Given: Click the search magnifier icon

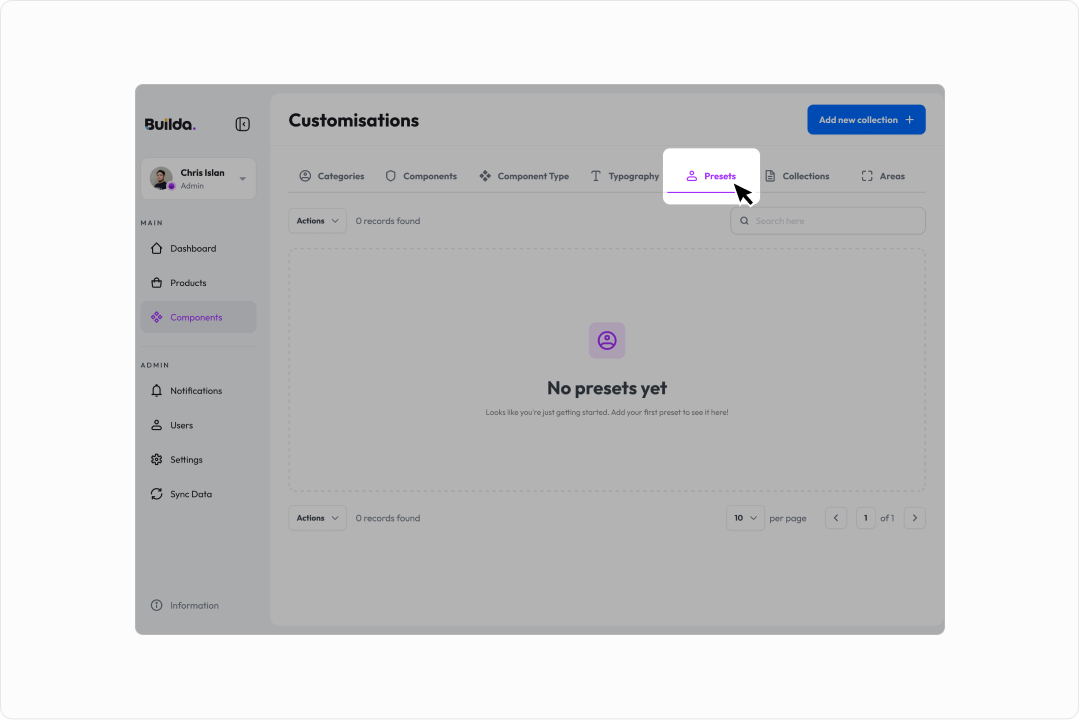Looking at the screenshot, I should pyautogui.click(x=744, y=221).
